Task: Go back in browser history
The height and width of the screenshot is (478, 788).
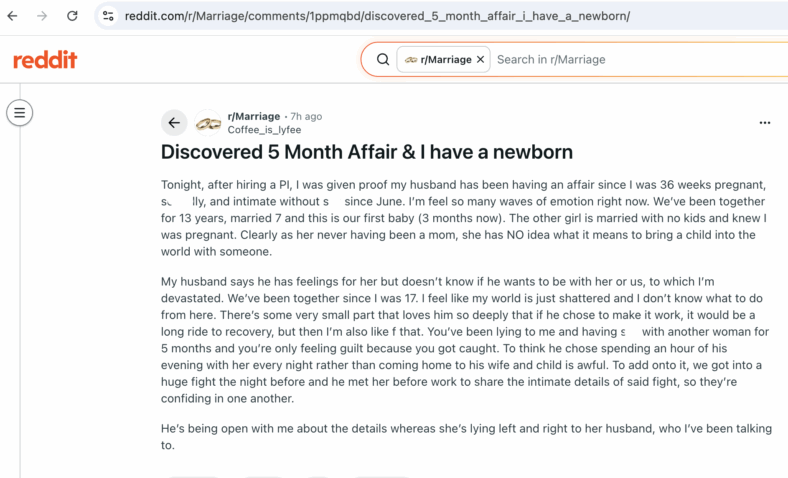Action: pyautogui.click(x=13, y=16)
